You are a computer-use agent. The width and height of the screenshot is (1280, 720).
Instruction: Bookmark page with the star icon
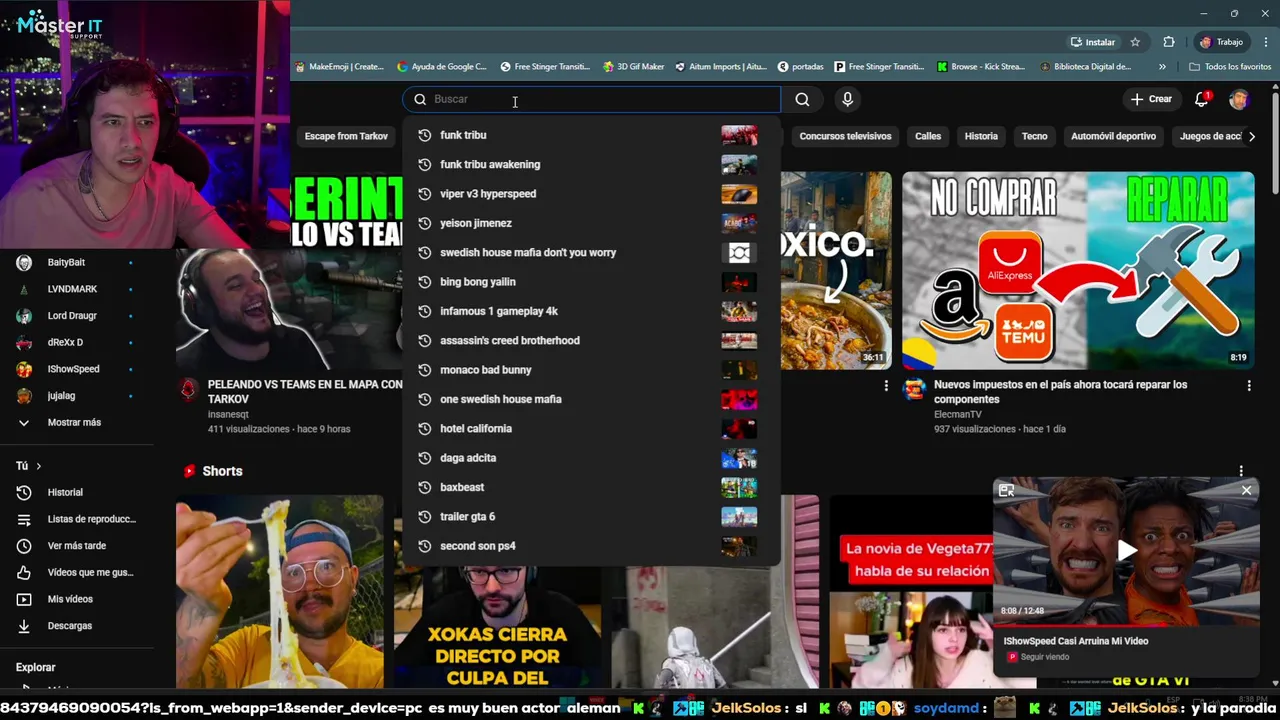1135,42
